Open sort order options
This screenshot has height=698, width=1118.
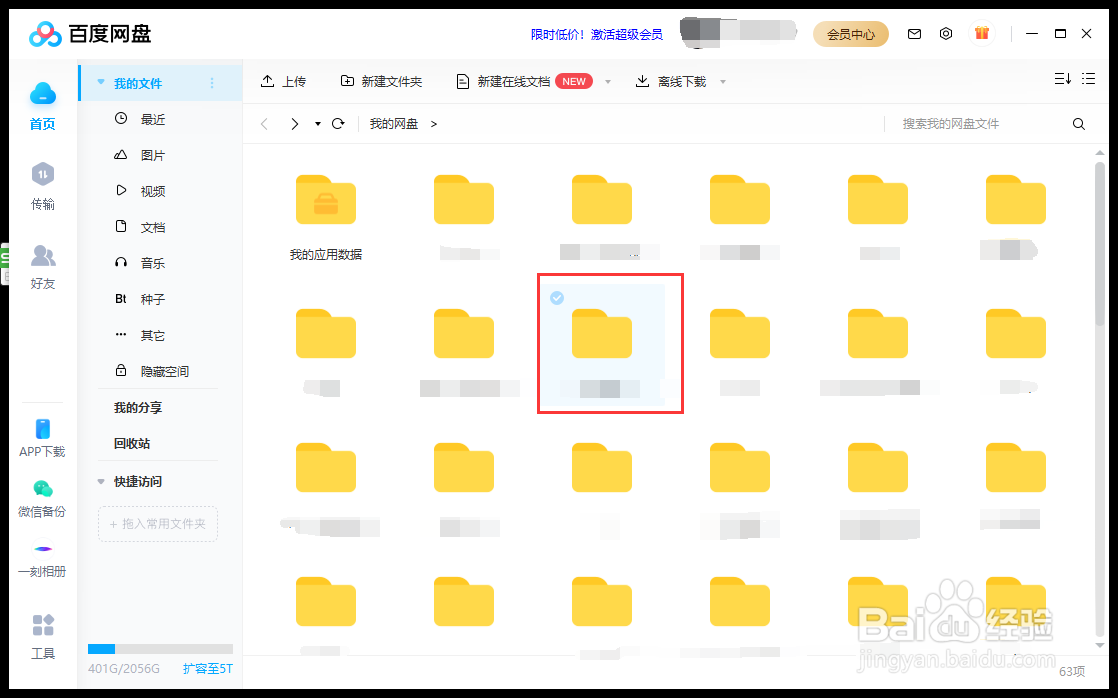click(x=1062, y=79)
